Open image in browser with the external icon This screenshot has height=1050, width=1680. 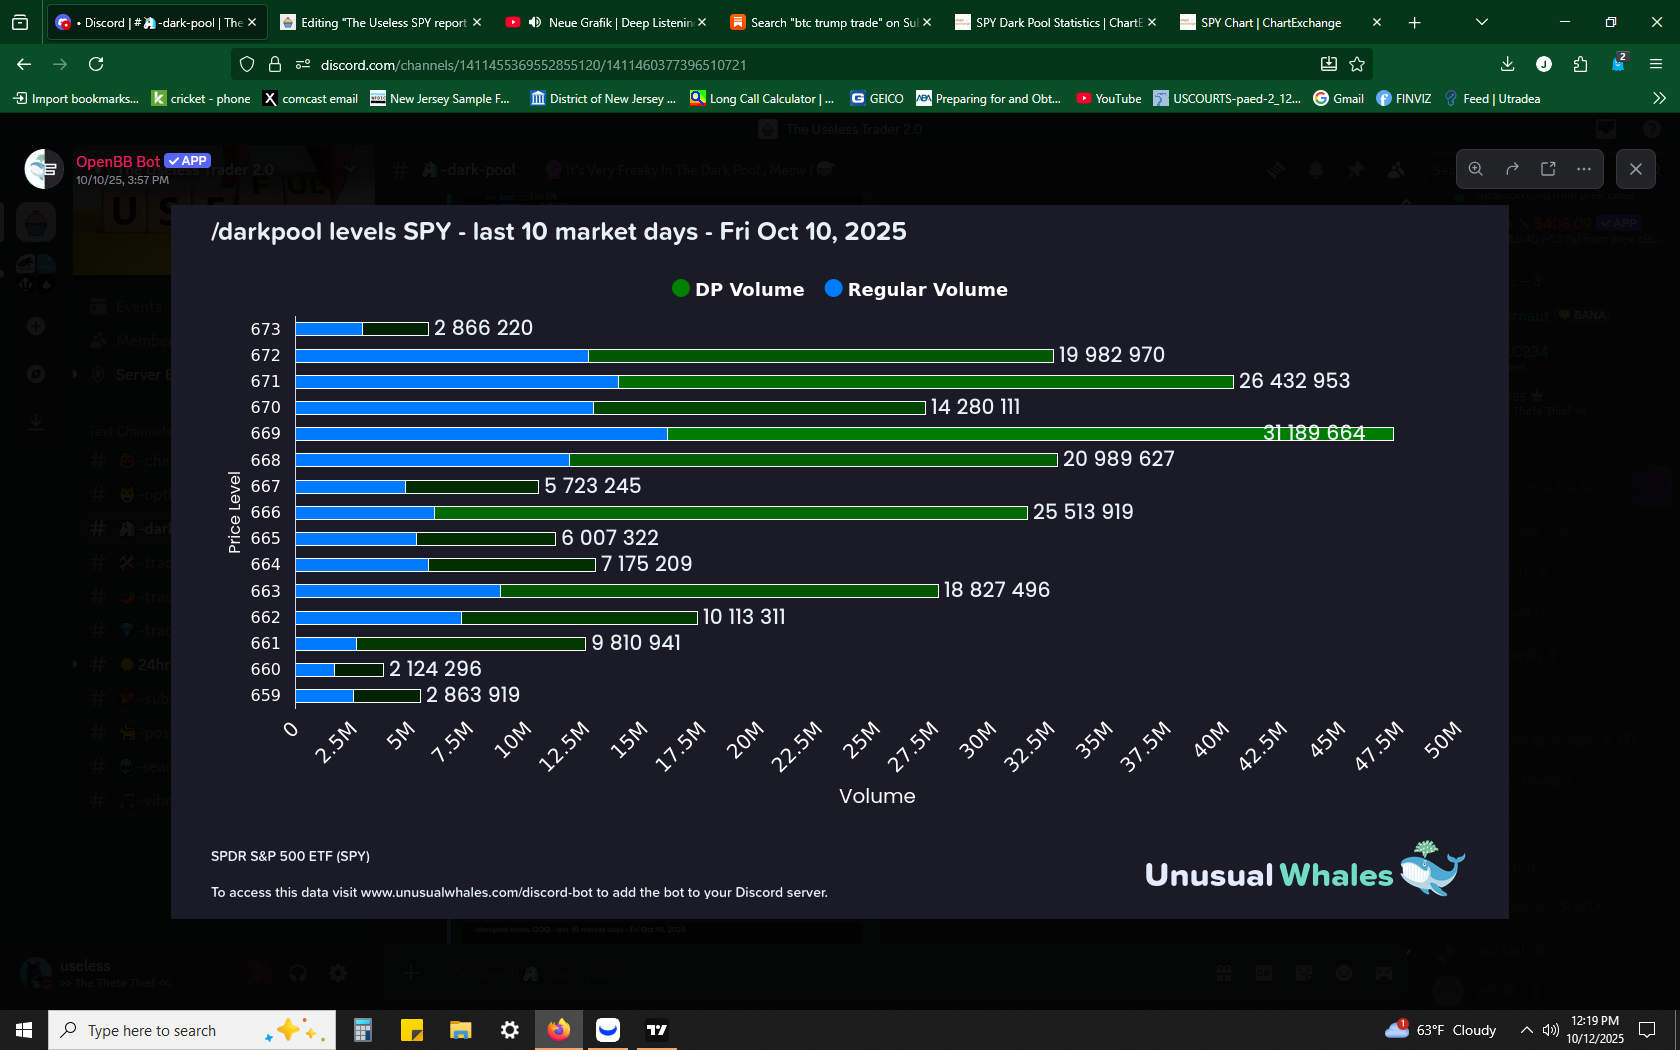coord(1548,169)
